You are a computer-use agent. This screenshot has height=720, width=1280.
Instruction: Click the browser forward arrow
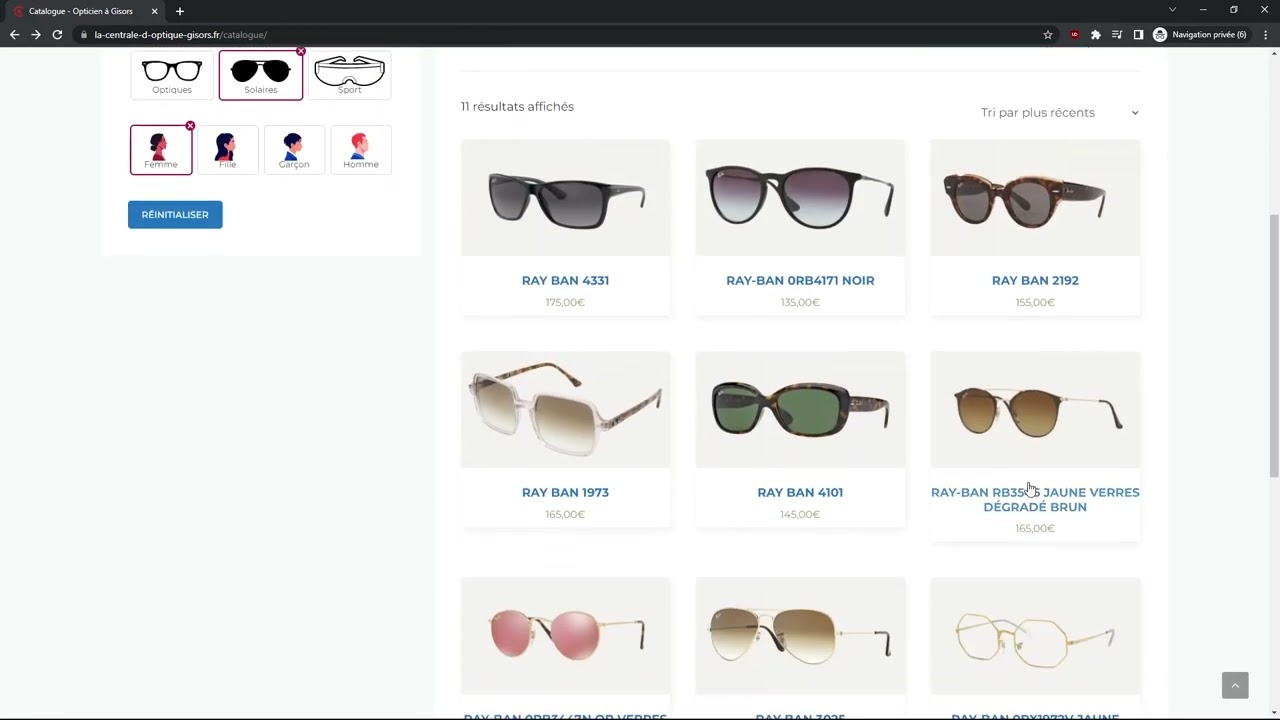click(36, 35)
